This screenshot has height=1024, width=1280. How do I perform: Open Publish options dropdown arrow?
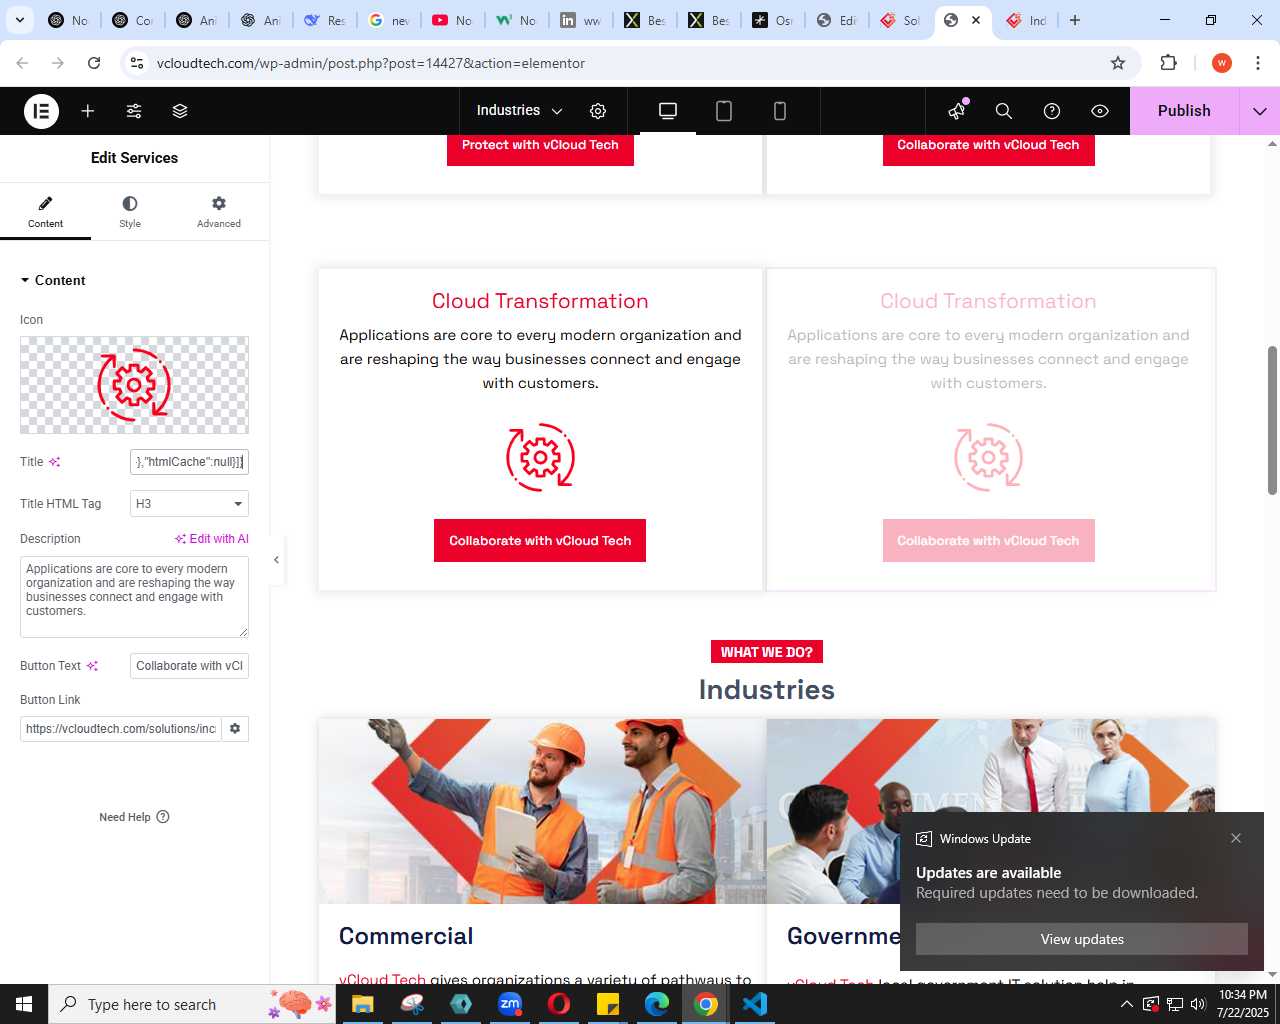coord(1260,111)
